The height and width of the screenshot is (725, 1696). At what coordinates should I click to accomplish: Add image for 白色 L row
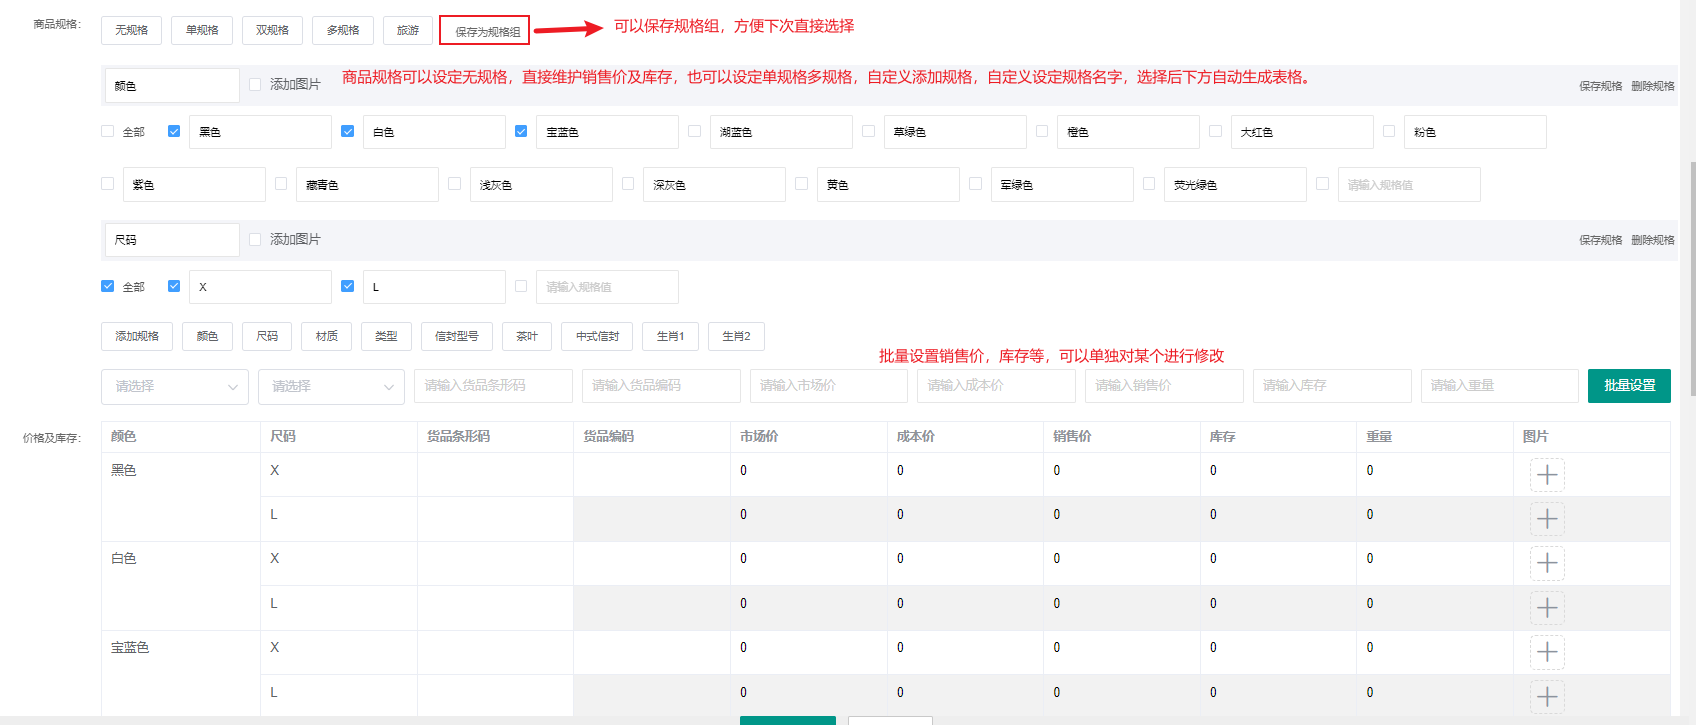click(1547, 608)
